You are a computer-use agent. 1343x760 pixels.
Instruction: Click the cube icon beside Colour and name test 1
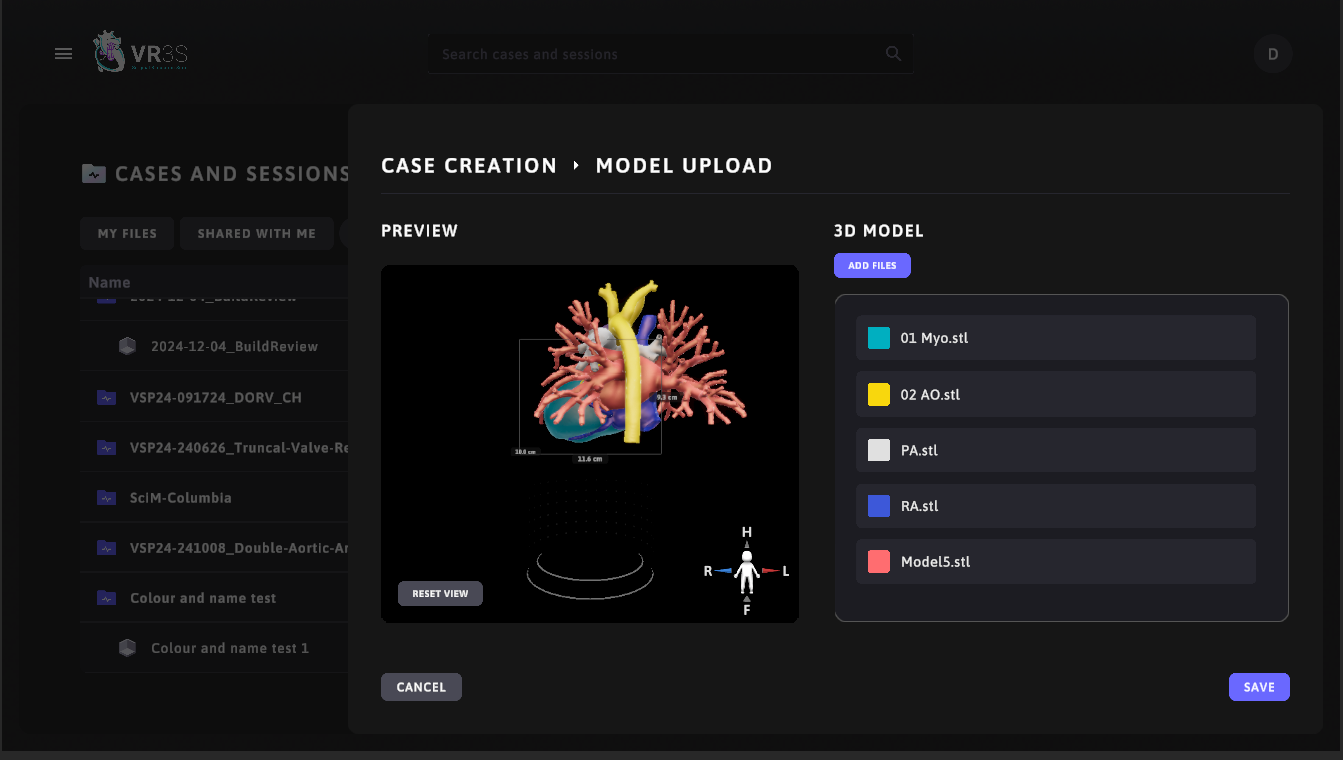coord(127,648)
